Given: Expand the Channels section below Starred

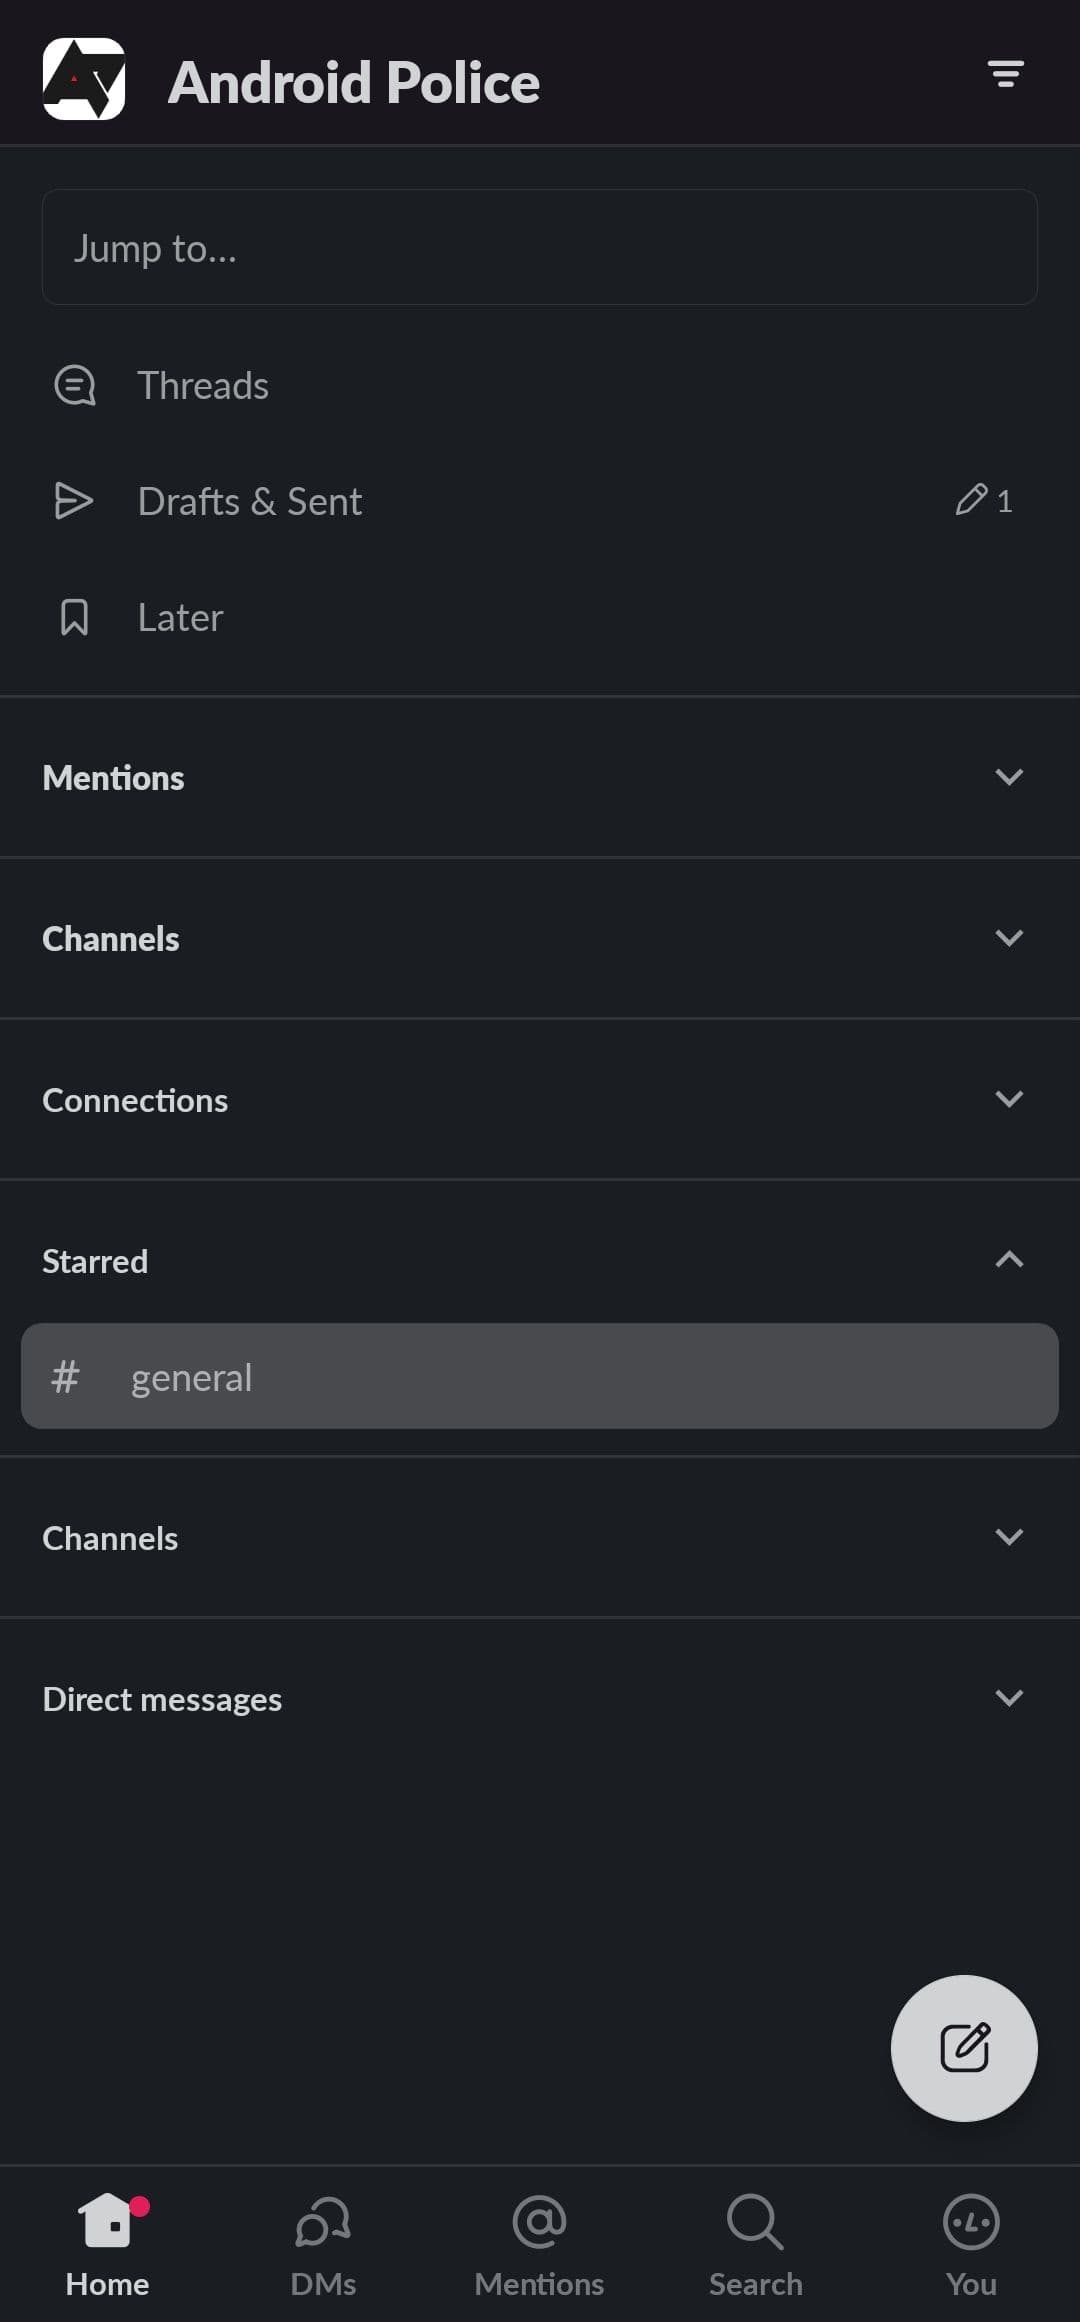Looking at the screenshot, I should (1009, 1537).
